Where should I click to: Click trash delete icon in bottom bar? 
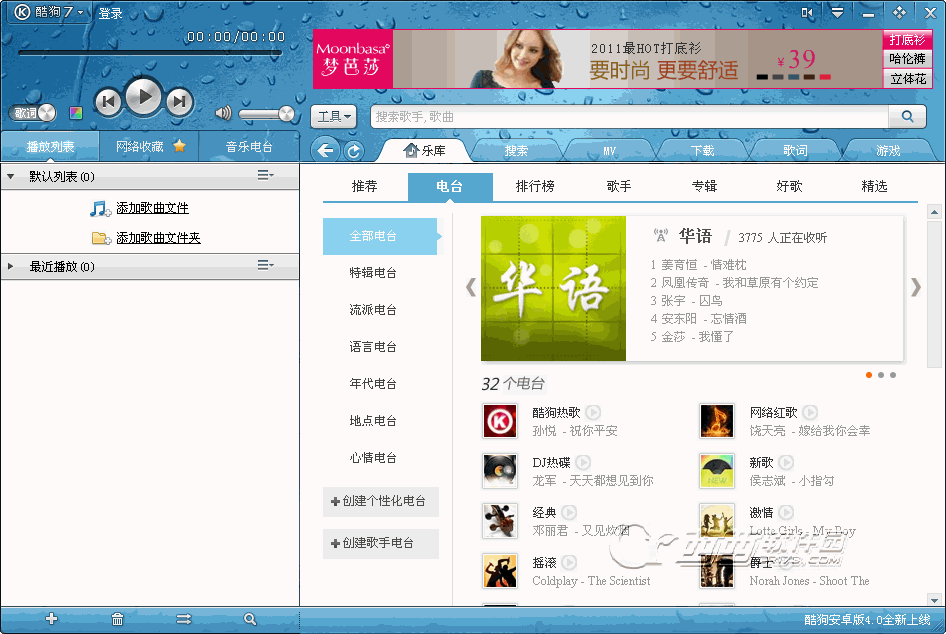pos(117,619)
